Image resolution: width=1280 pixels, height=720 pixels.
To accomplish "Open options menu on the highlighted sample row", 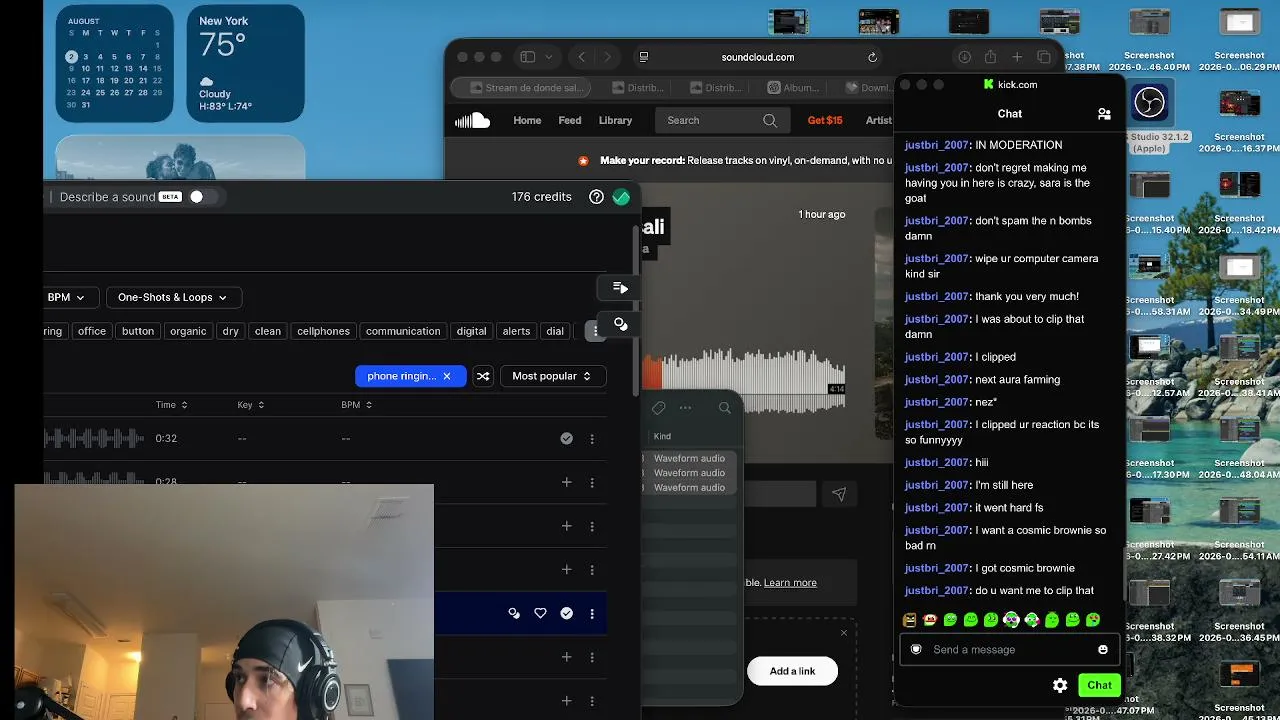I will [592, 613].
